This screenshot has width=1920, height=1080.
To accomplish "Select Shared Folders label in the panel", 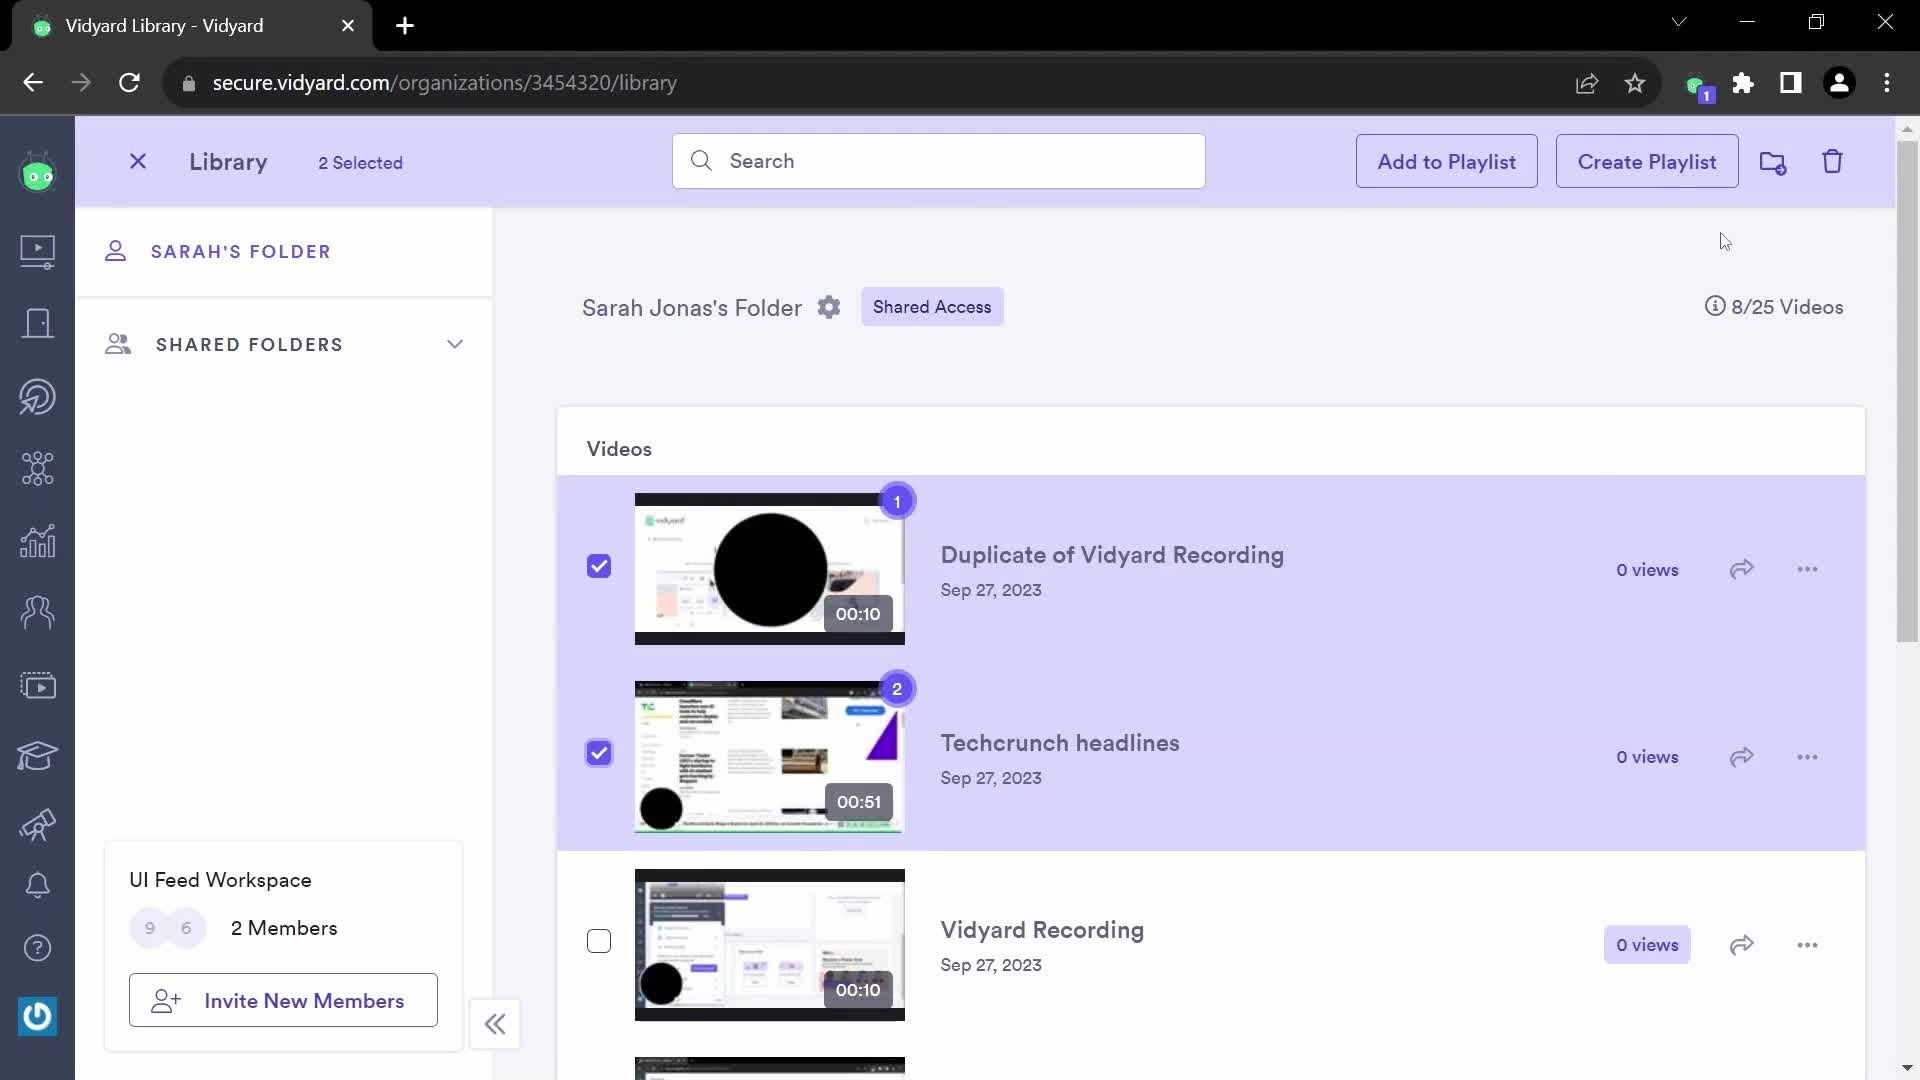I will [249, 345].
